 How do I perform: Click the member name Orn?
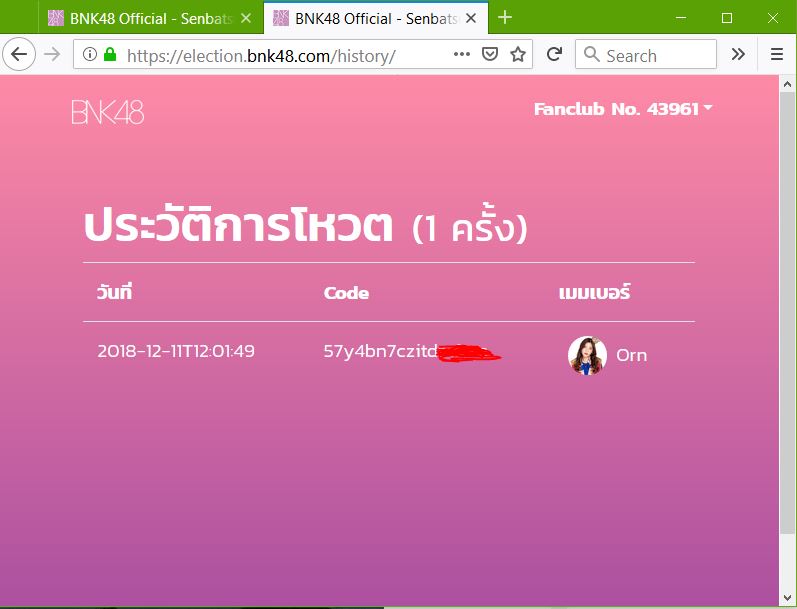click(x=631, y=355)
